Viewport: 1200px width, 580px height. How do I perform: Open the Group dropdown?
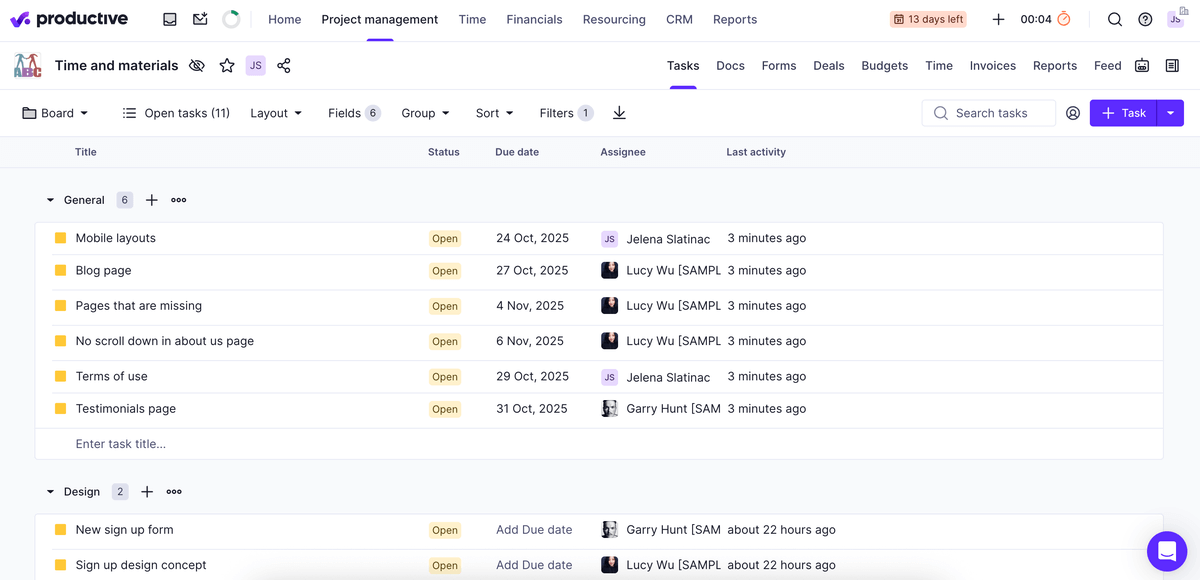pyautogui.click(x=425, y=113)
